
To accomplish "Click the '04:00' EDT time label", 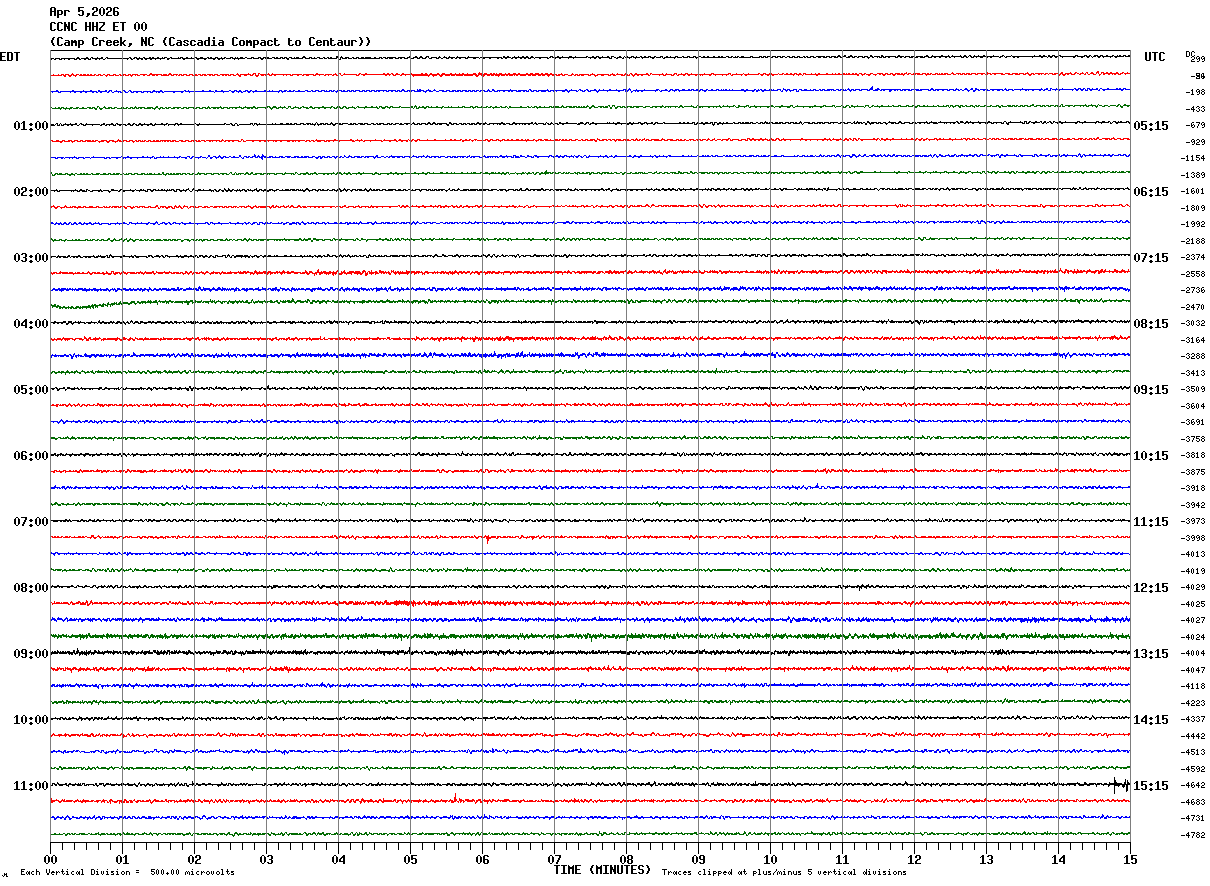I will (x=31, y=324).
